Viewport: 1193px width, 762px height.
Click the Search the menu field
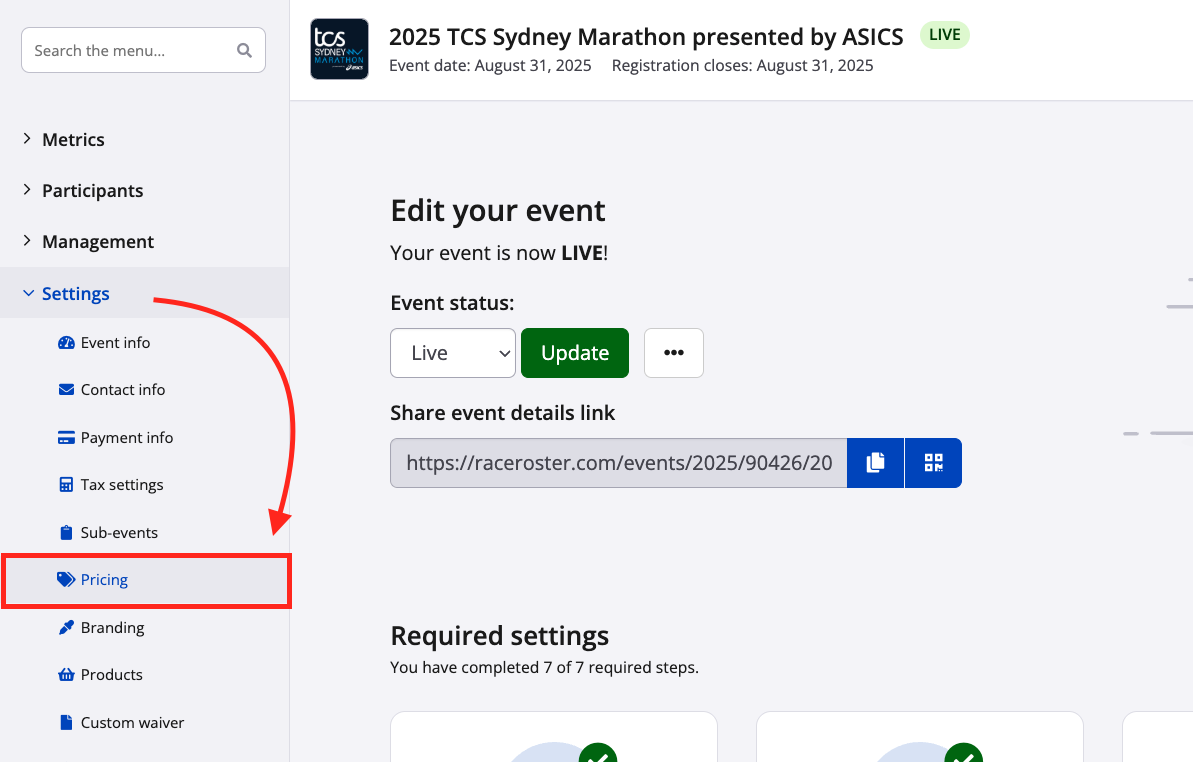tap(130, 50)
